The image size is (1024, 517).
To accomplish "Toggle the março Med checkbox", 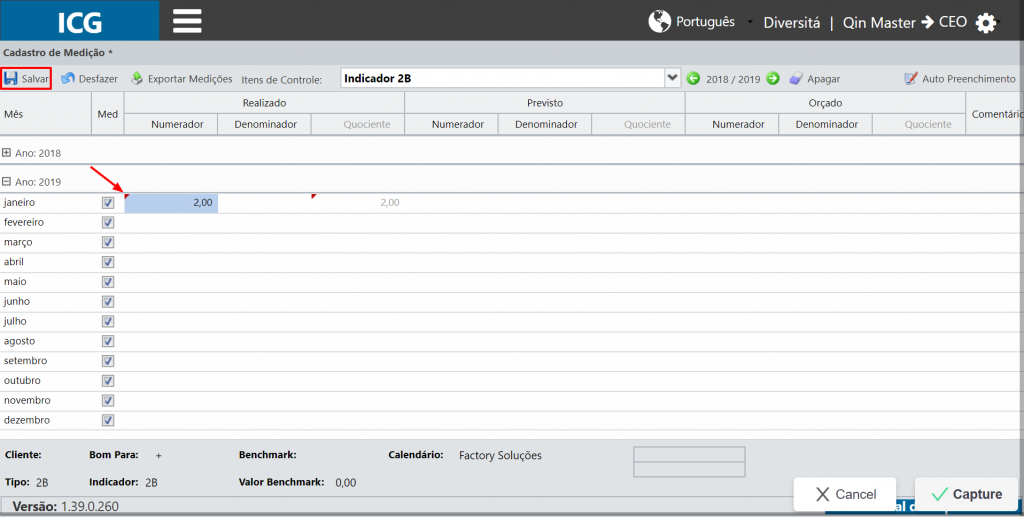I will [x=108, y=242].
